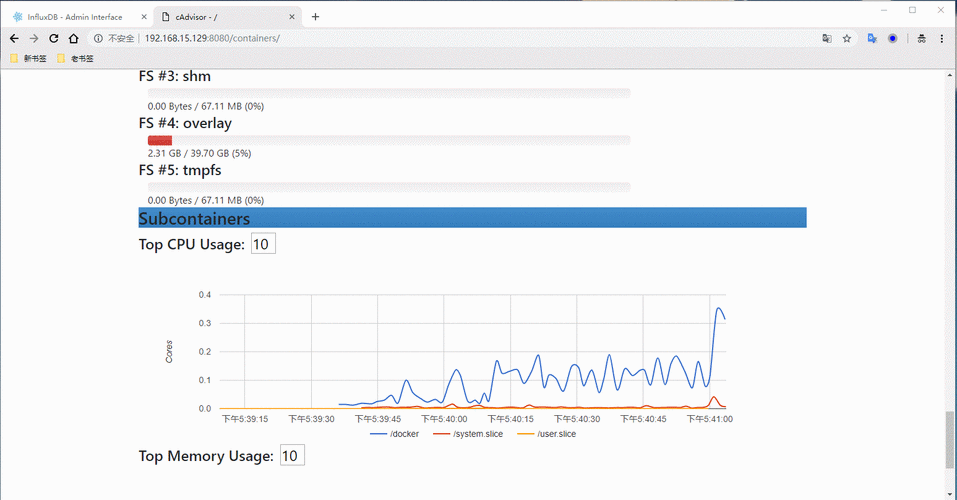Select the cAdvisor - / tab
957x500 pixels.
coord(228,17)
